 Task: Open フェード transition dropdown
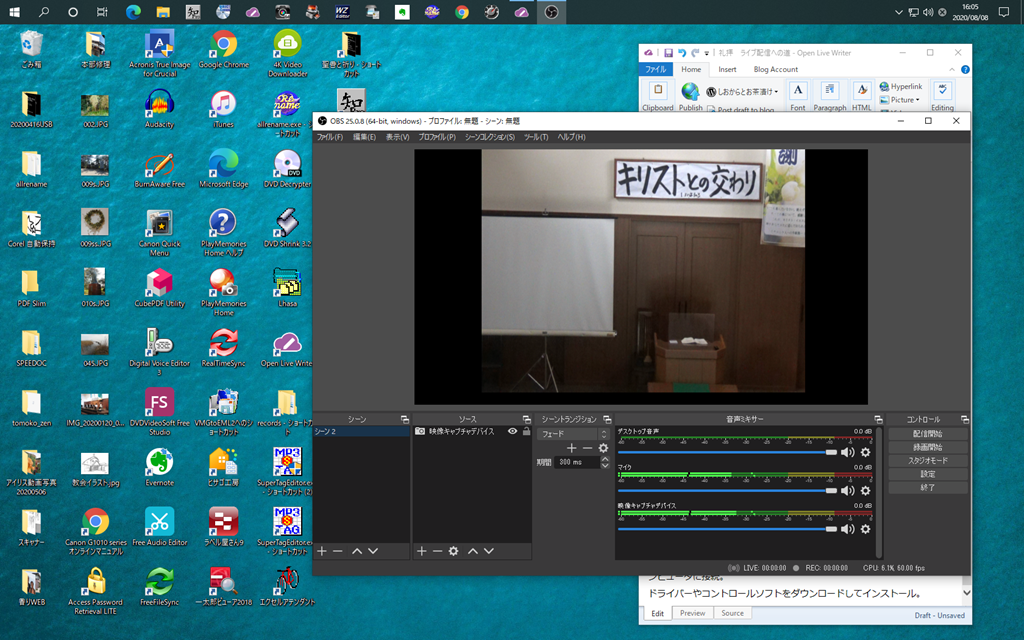pyautogui.click(x=573, y=434)
